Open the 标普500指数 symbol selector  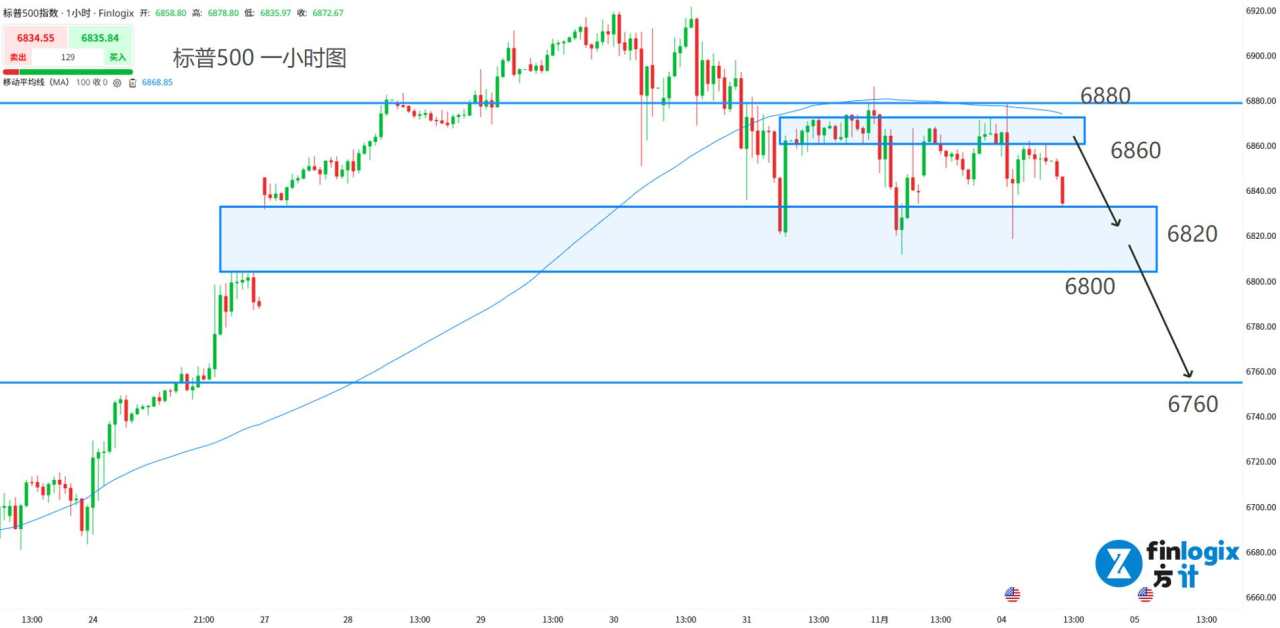[28, 12]
